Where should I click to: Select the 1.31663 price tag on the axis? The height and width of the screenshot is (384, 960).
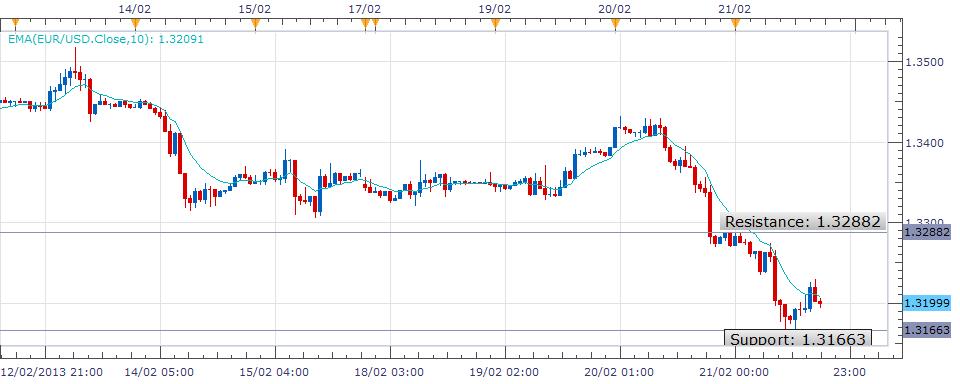click(927, 330)
